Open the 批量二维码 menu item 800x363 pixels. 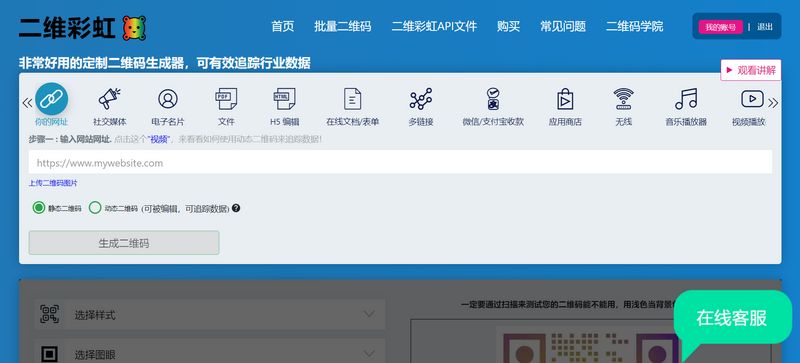pos(342,27)
